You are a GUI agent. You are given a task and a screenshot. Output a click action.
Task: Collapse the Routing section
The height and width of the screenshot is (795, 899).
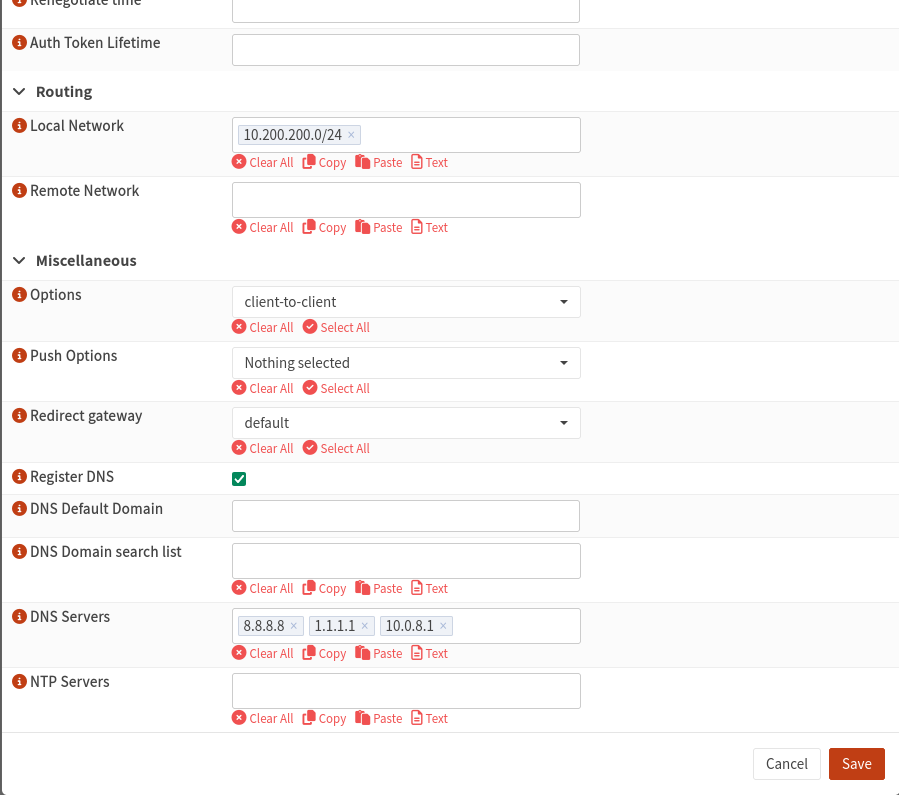[x=18, y=91]
